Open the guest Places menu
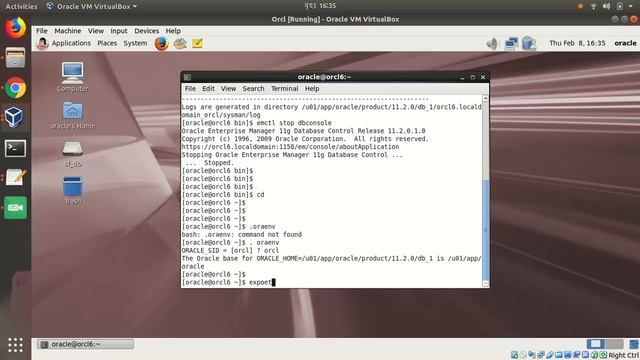The image size is (640, 360). pos(107,43)
